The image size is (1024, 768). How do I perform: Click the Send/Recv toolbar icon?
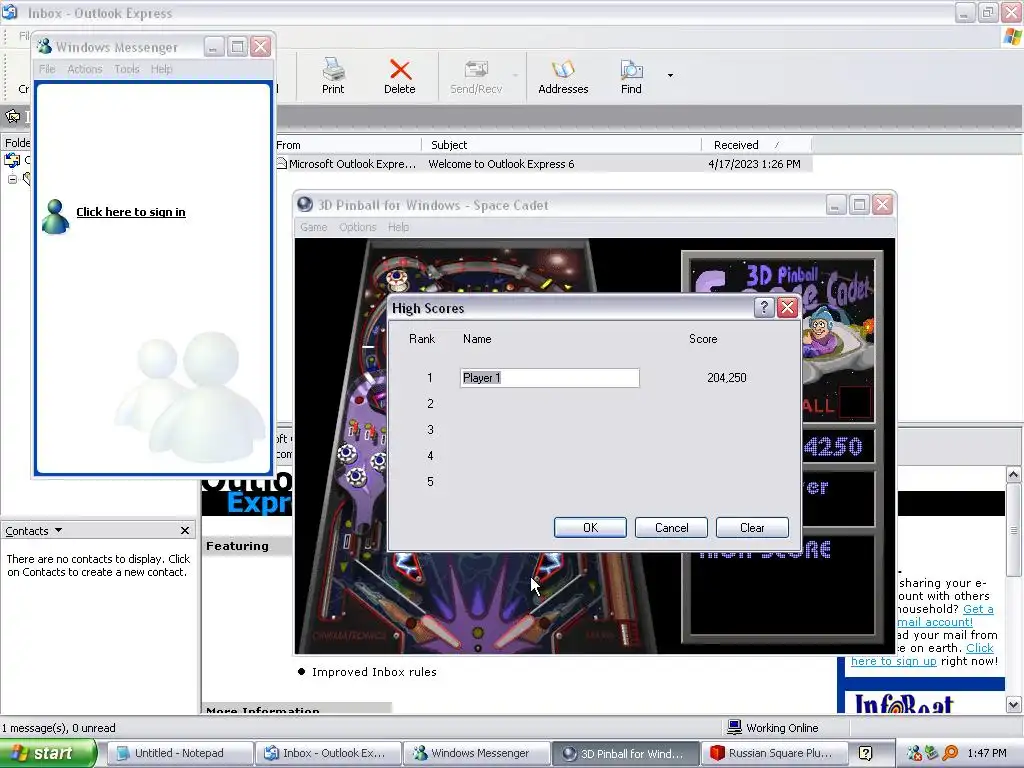476,76
